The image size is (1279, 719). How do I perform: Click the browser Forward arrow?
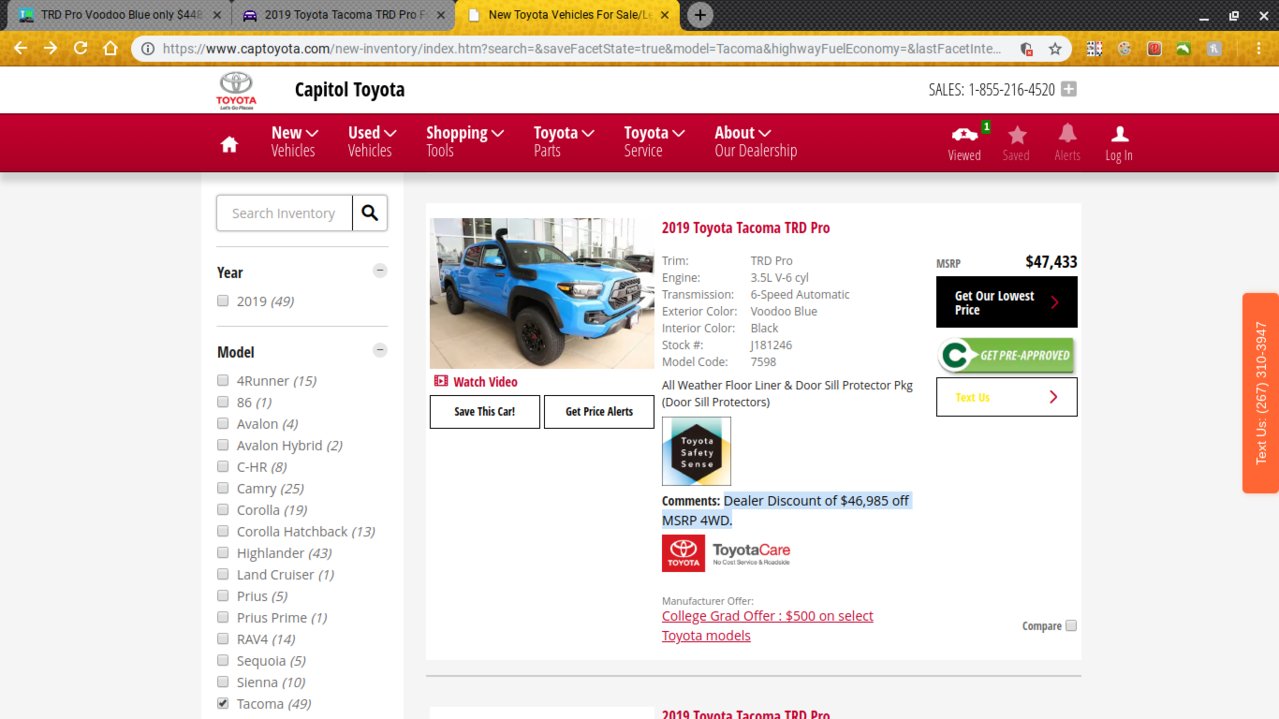[50, 48]
